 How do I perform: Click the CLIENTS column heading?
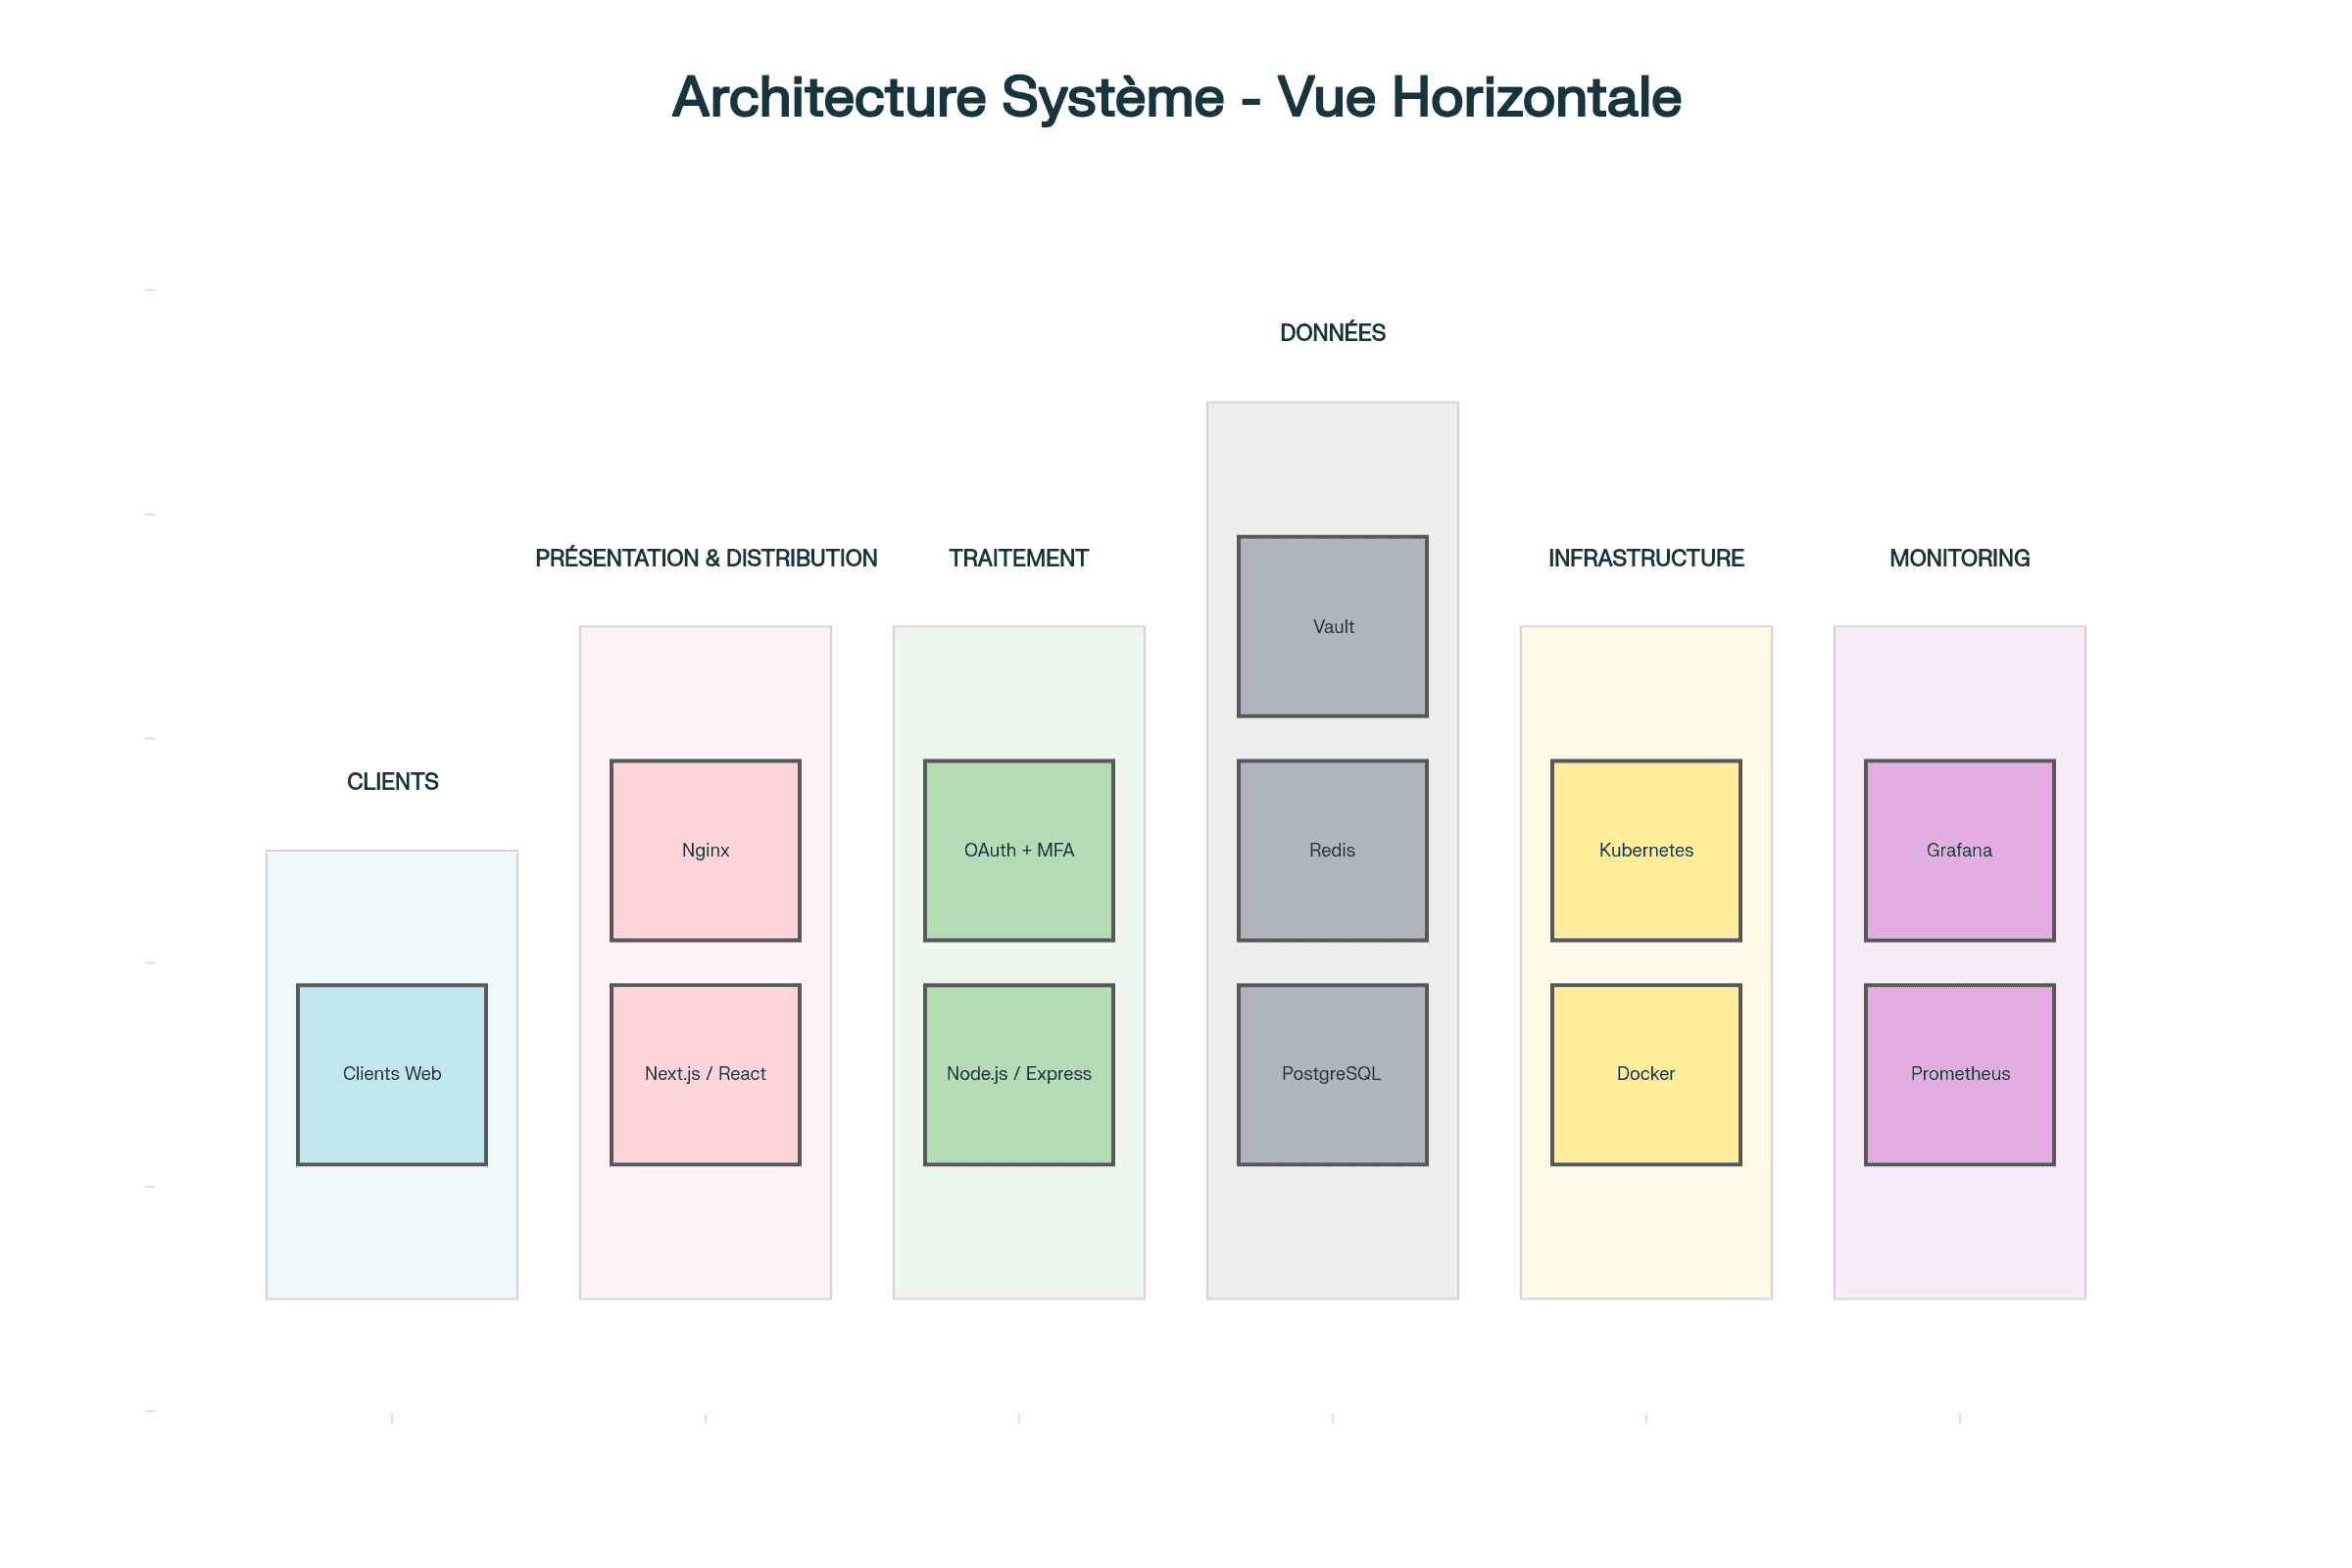(392, 782)
